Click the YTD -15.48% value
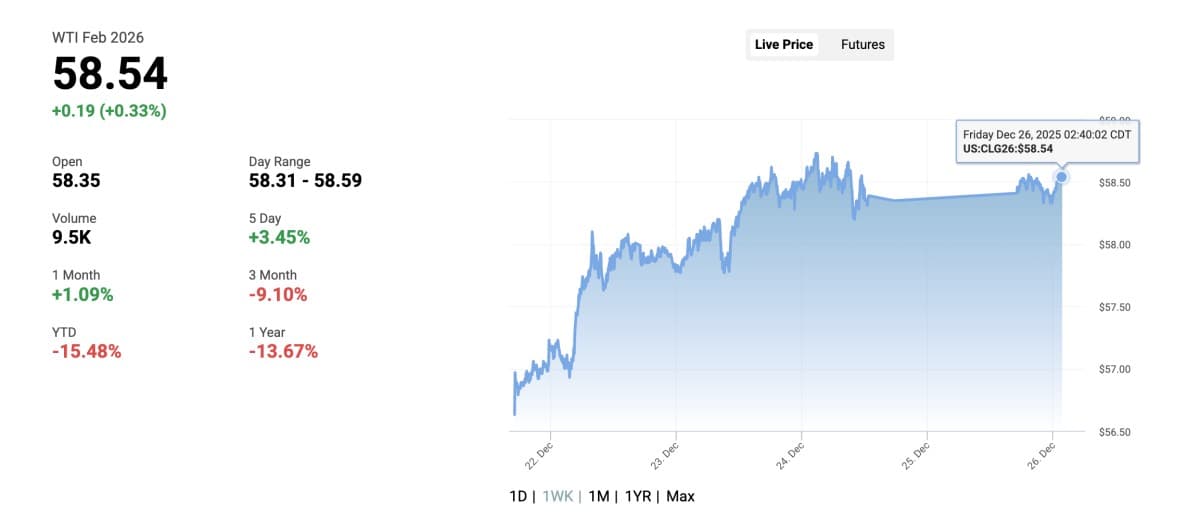The height and width of the screenshot is (529, 1200). (86, 351)
